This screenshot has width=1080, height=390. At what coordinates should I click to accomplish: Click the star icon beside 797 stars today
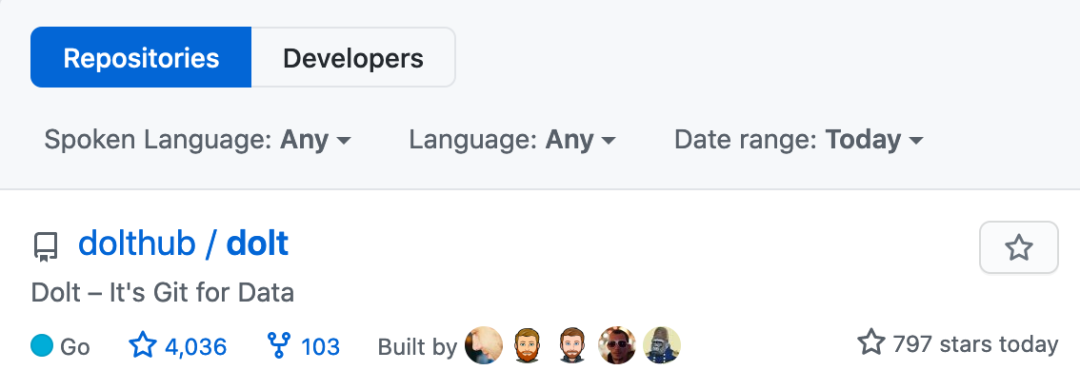pos(871,342)
